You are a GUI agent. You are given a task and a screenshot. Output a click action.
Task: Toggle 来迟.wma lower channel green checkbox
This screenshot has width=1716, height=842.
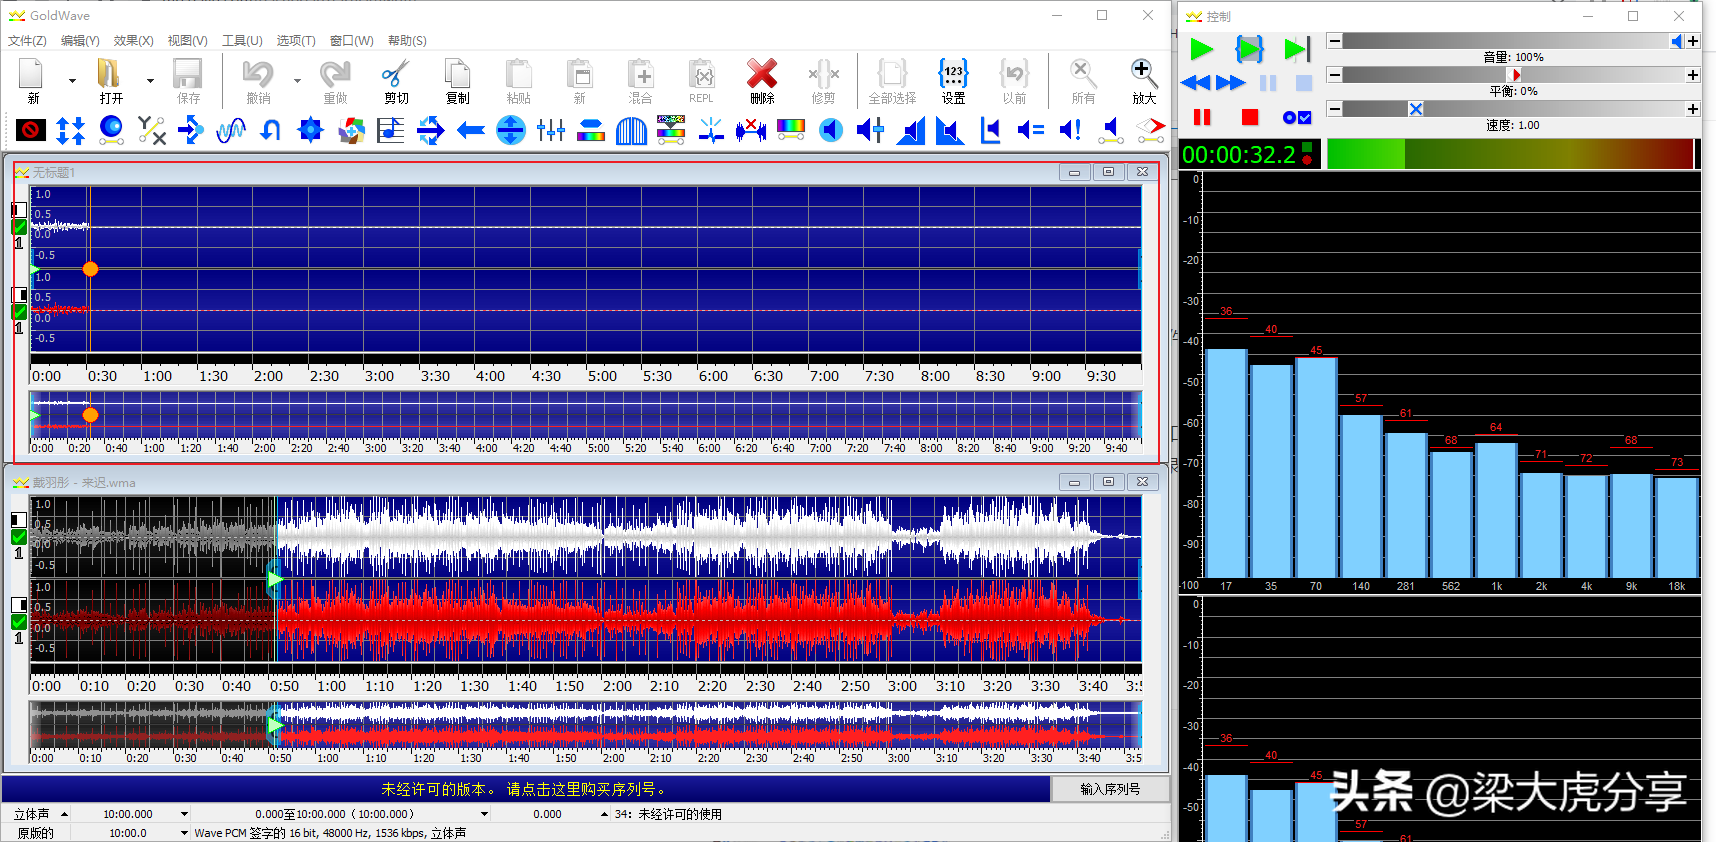pyautogui.click(x=19, y=622)
